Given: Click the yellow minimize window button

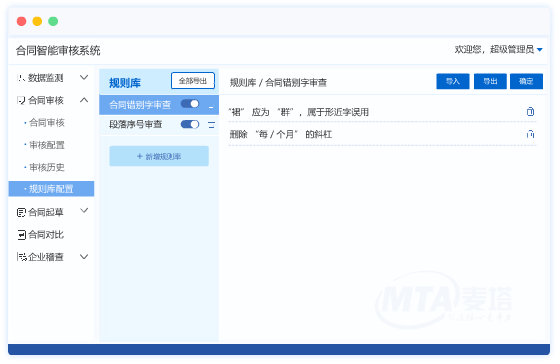Looking at the screenshot, I should [38, 21].
